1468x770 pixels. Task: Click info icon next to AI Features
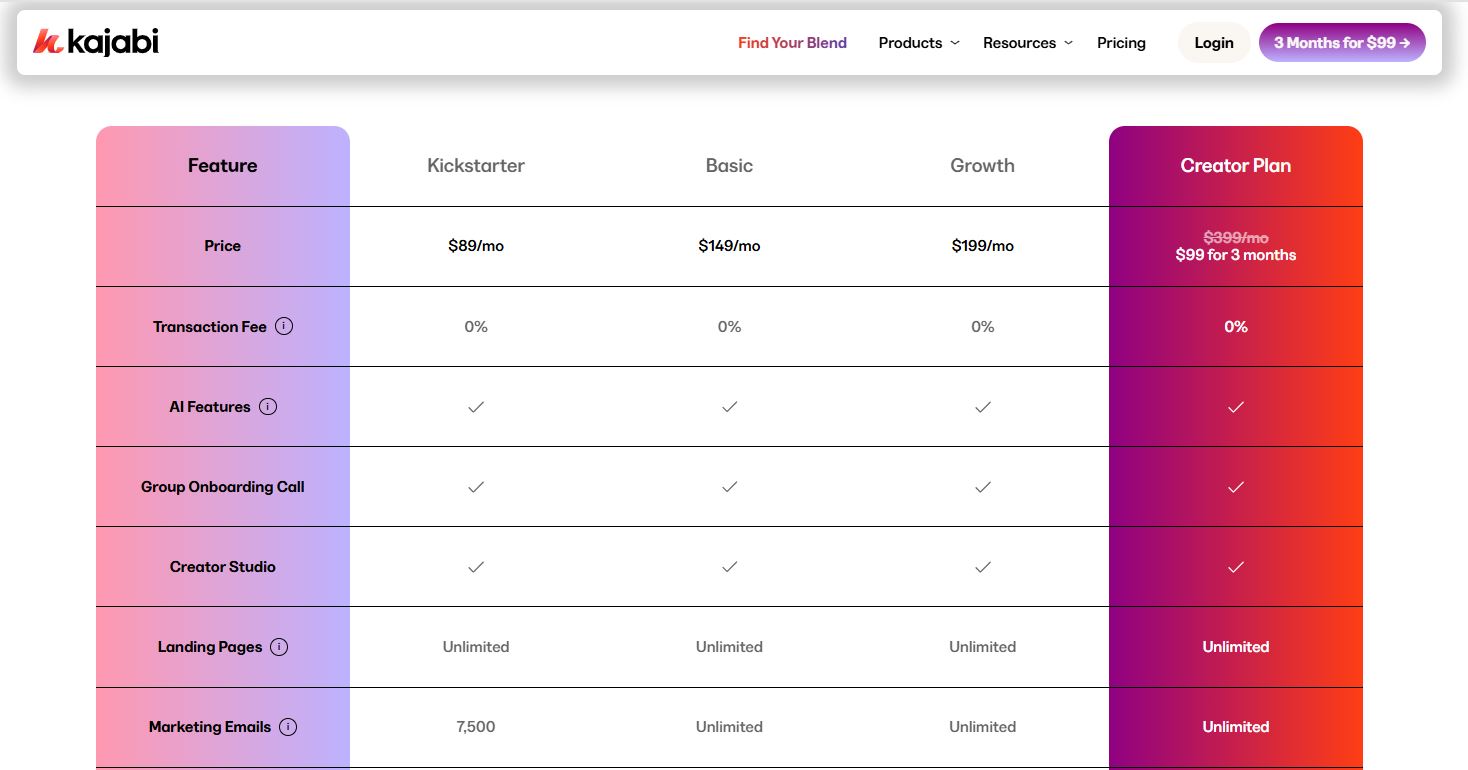(268, 406)
